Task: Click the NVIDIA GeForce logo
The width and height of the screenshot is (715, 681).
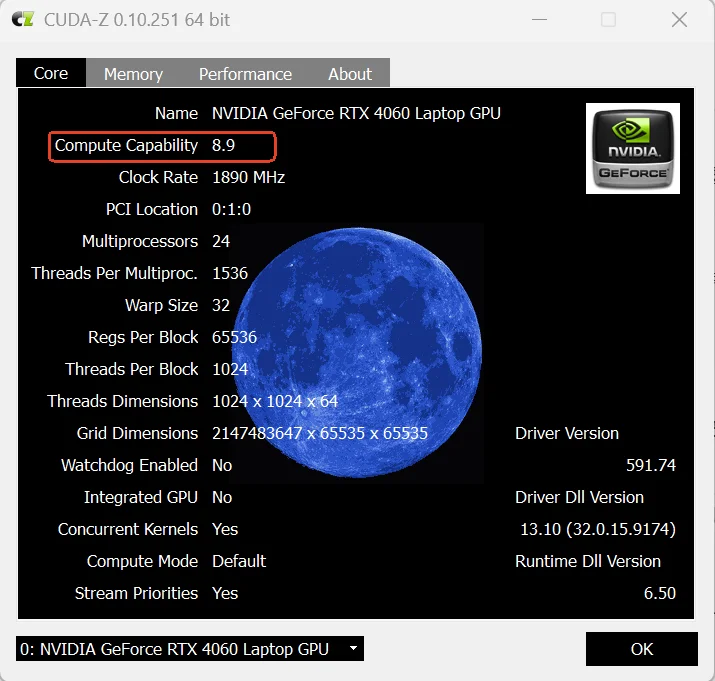Action: pyautogui.click(x=632, y=148)
